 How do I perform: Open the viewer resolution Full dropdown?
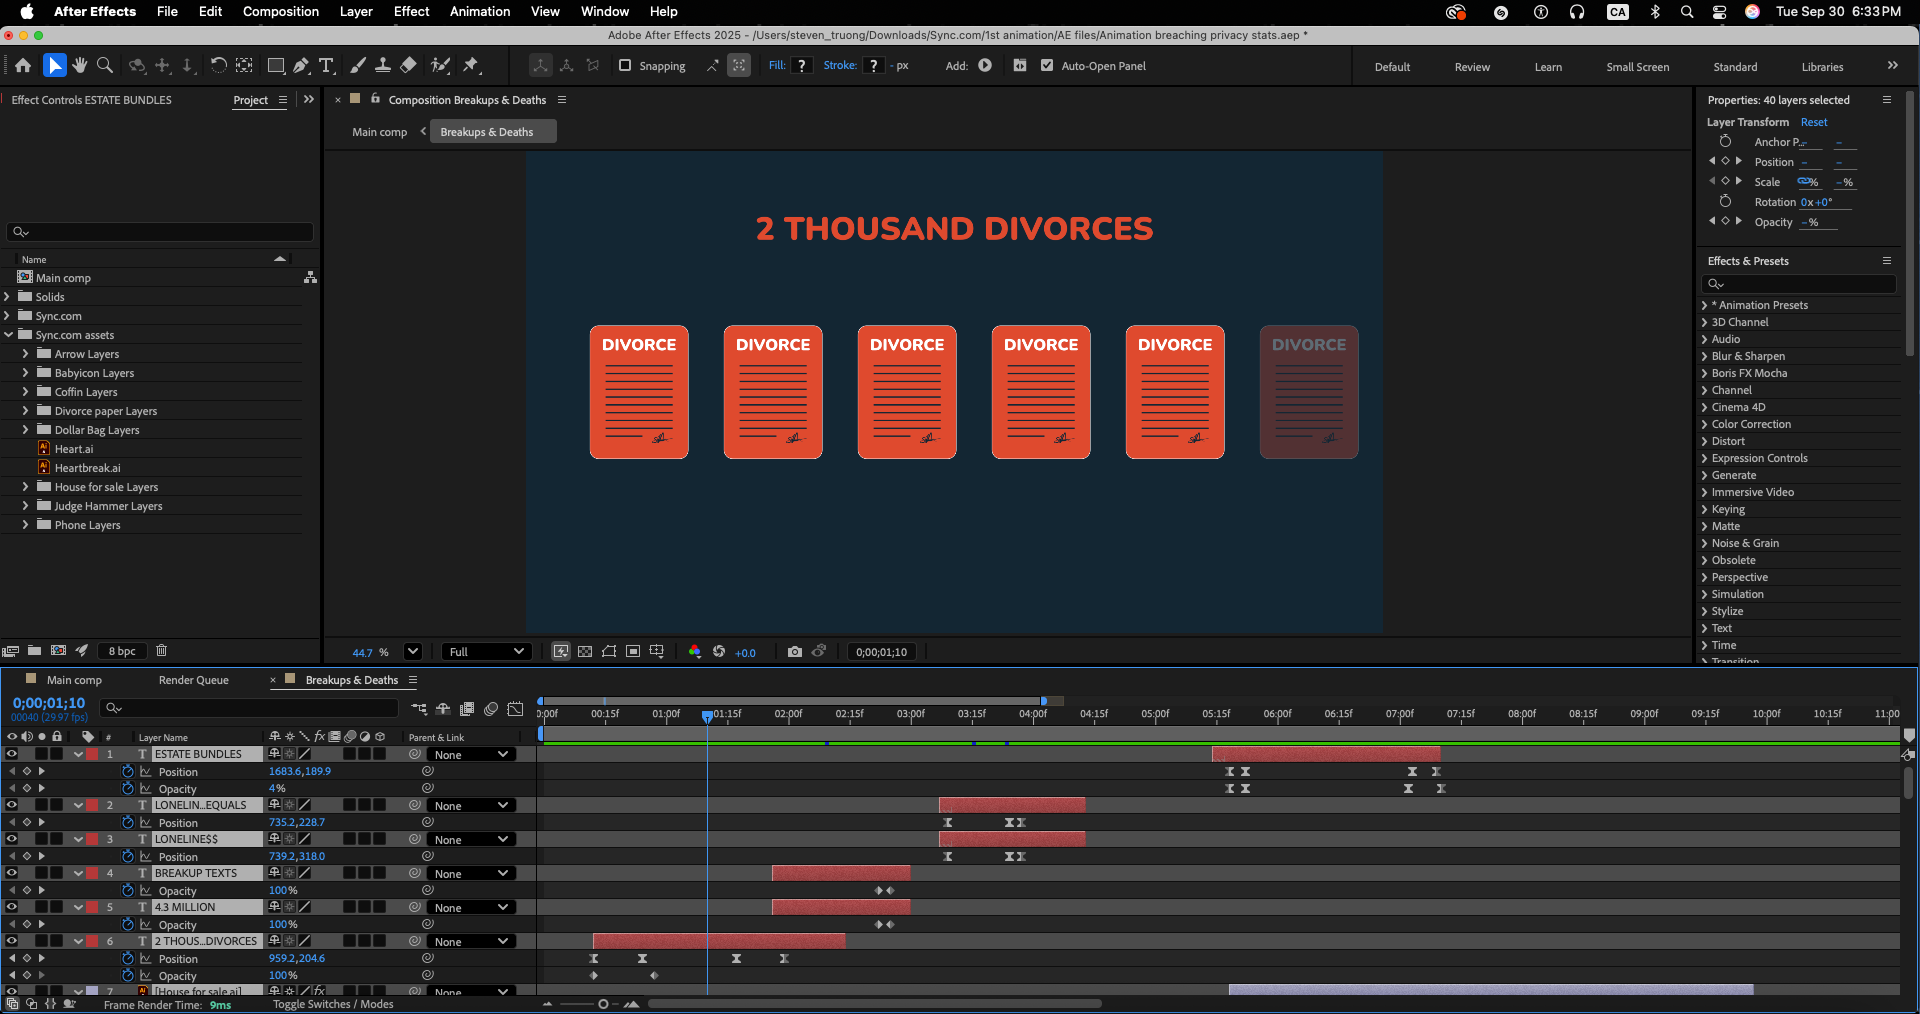click(x=486, y=652)
